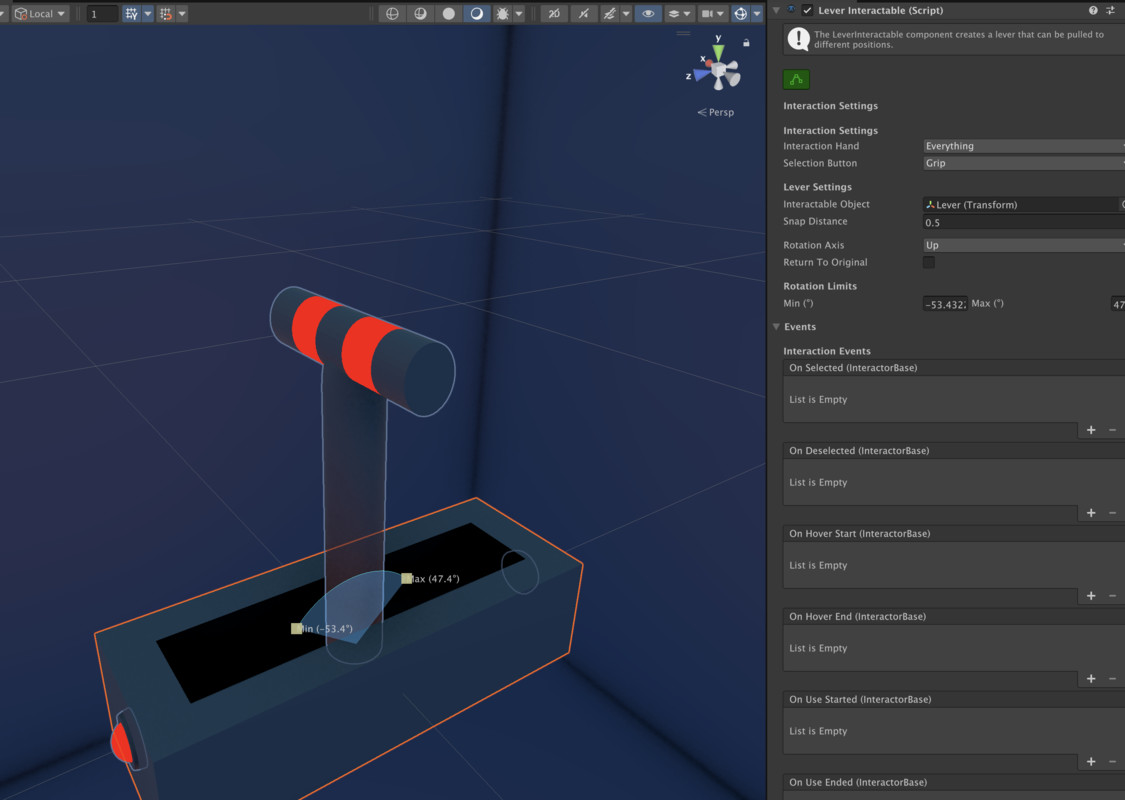This screenshot has width=1125, height=800.
Task: Collapse the Events foldout in the Inspector
Action: 777,326
